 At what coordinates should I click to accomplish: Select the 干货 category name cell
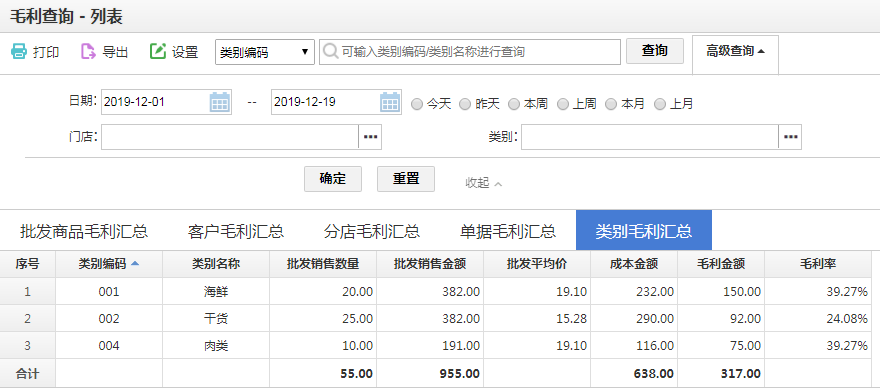coord(216,319)
